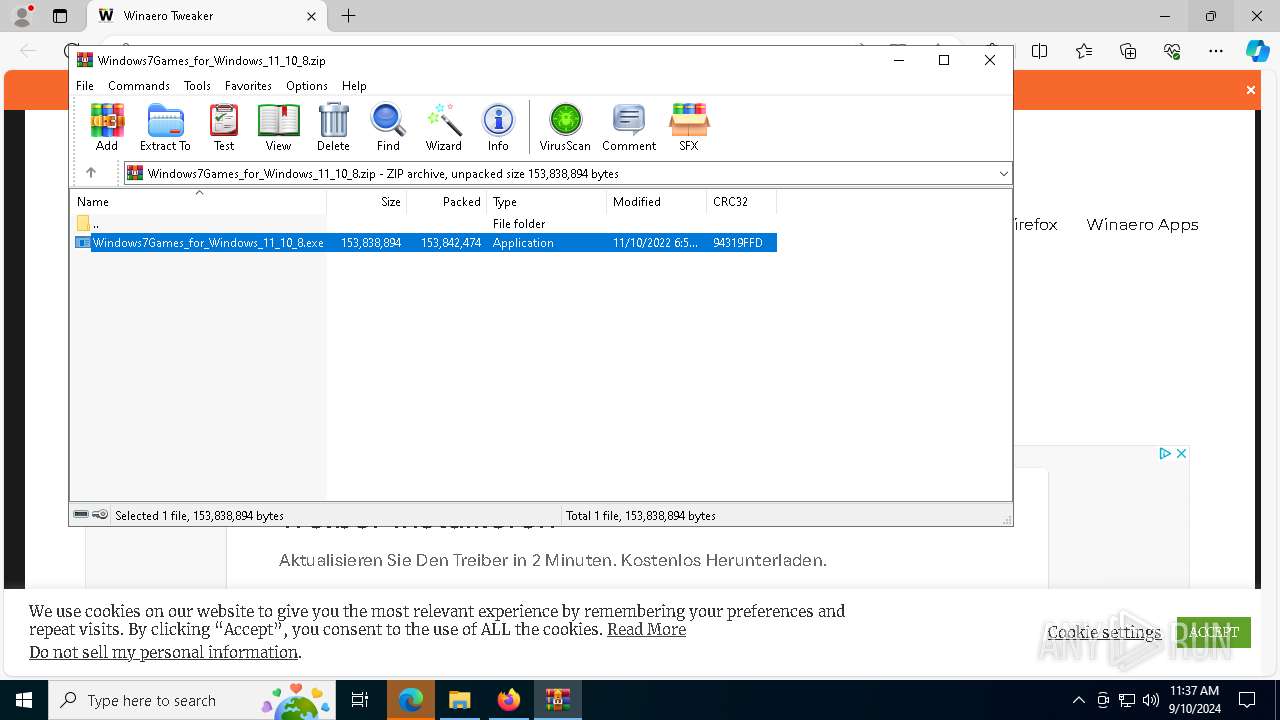The height and width of the screenshot is (720, 1280).
Task: Click 'Selected 1 file' status text
Action: coord(199,516)
